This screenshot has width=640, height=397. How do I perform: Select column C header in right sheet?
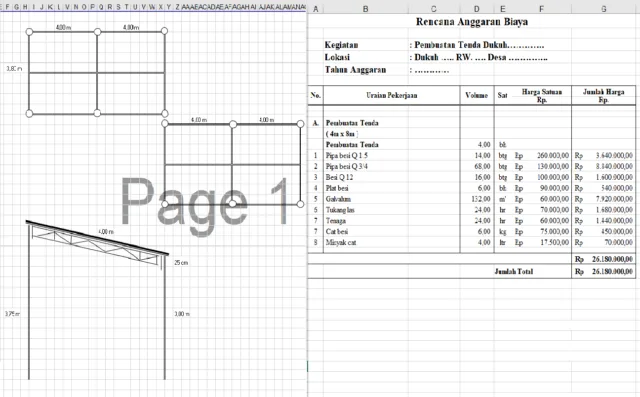(x=433, y=9)
